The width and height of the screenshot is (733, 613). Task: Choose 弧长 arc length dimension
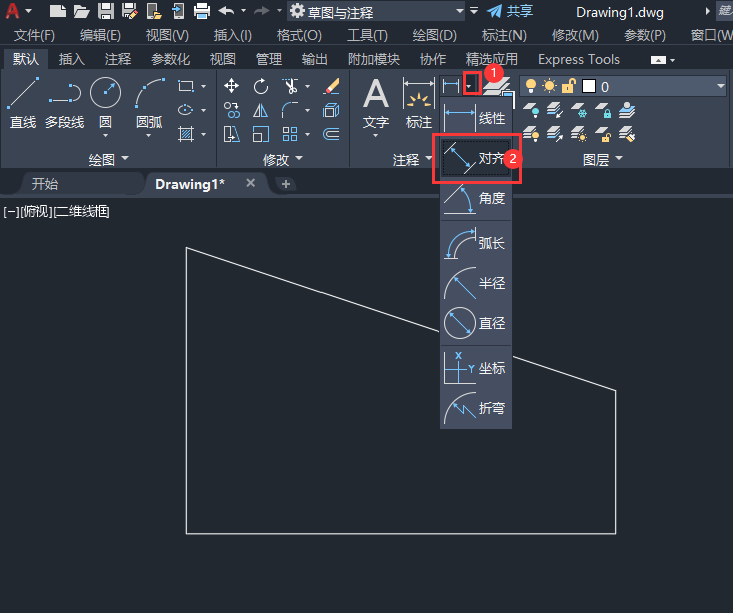tap(477, 243)
